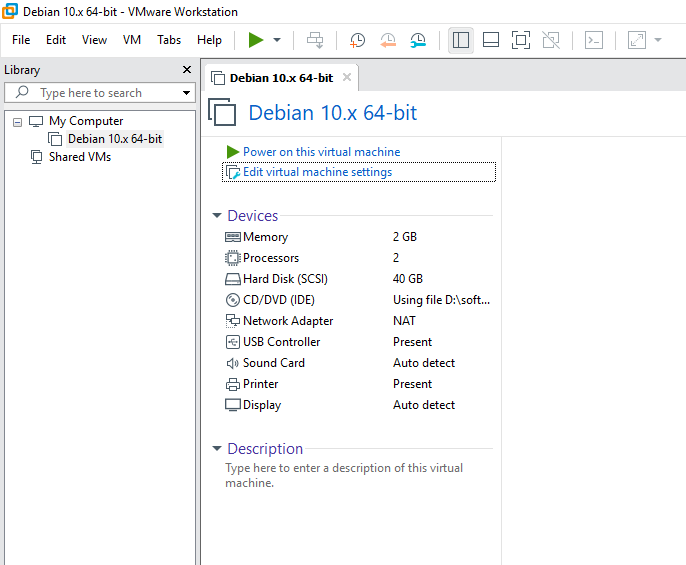The width and height of the screenshot is (686, 565).
Task: Click the CD/DVD (IDE) device
Action: (x=359, y=300)
